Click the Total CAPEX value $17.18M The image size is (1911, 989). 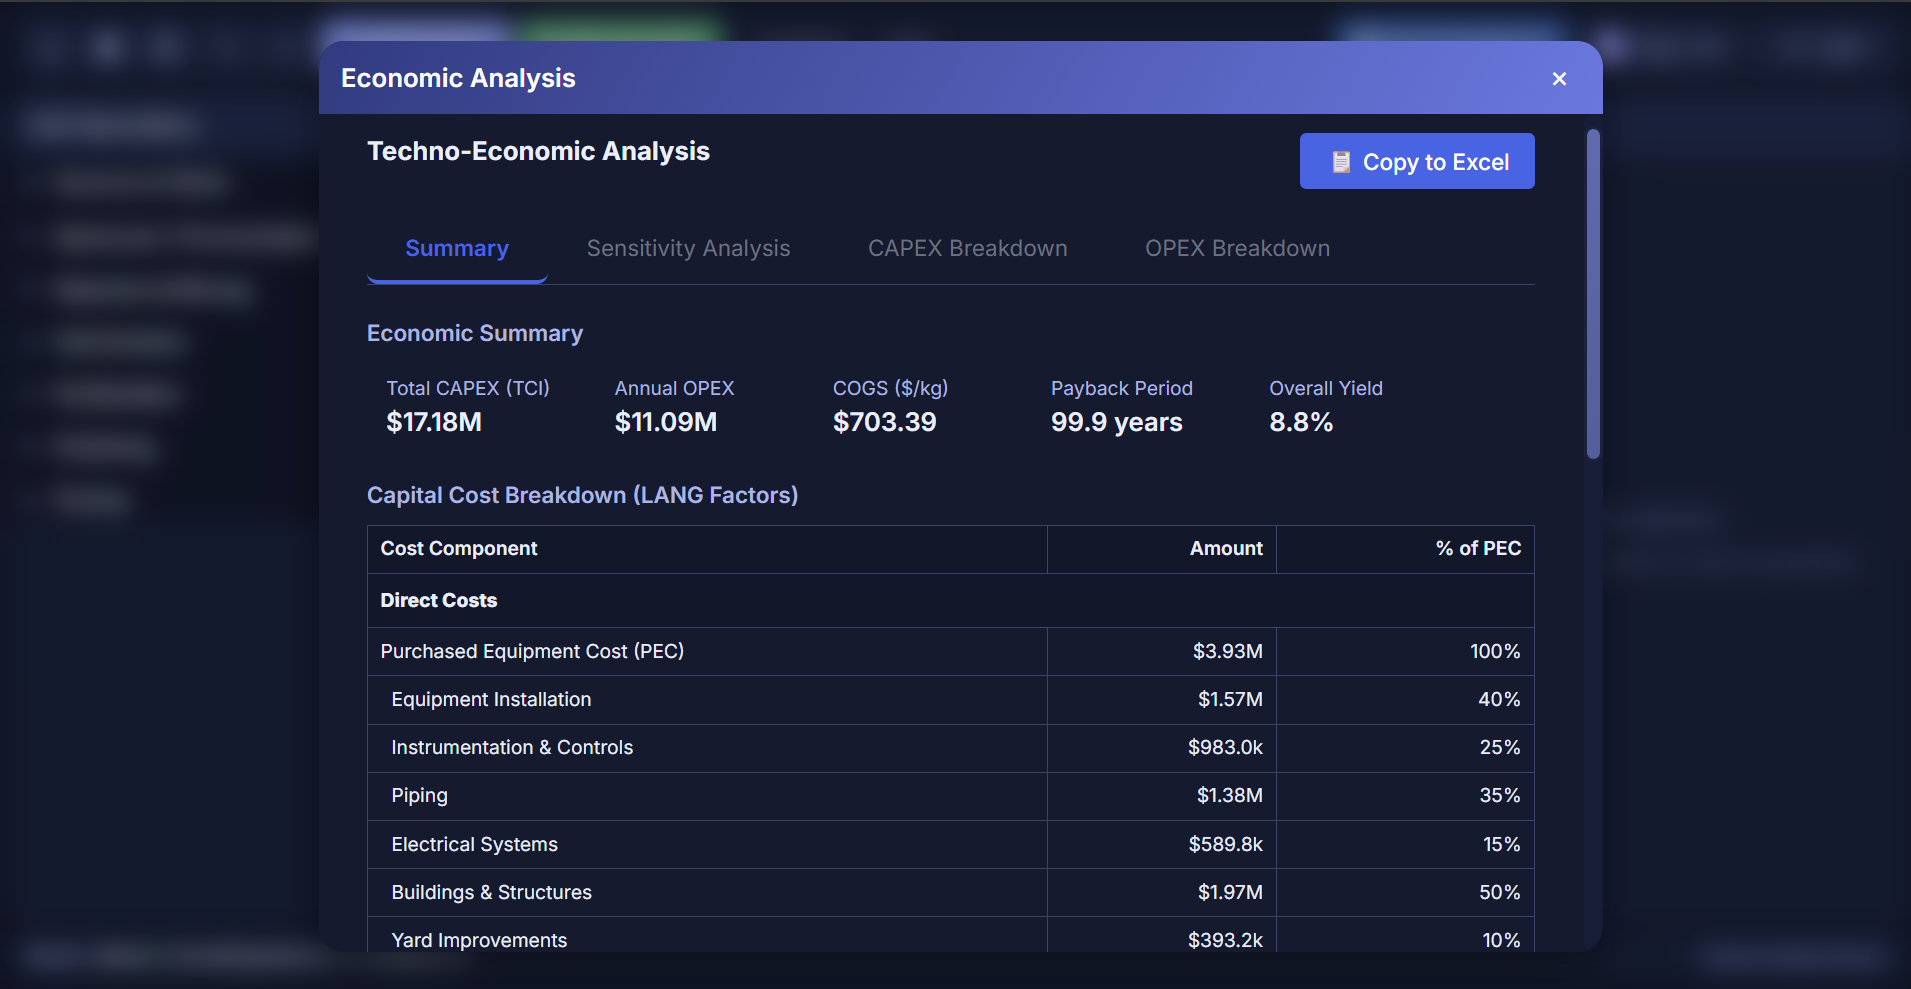434,422
